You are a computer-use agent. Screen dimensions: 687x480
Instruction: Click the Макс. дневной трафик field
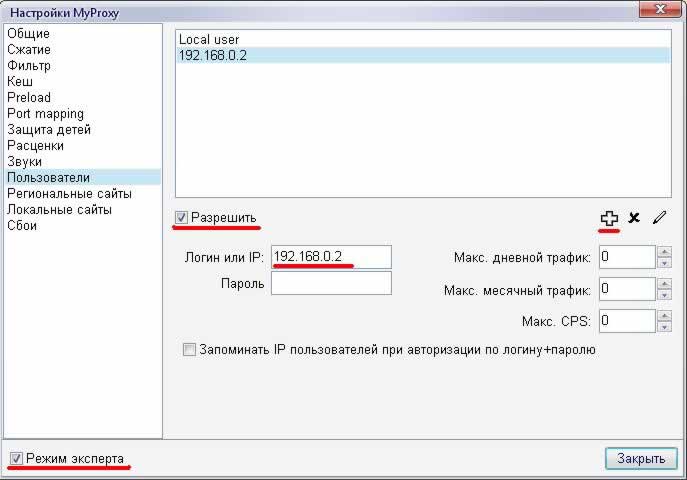627,257
